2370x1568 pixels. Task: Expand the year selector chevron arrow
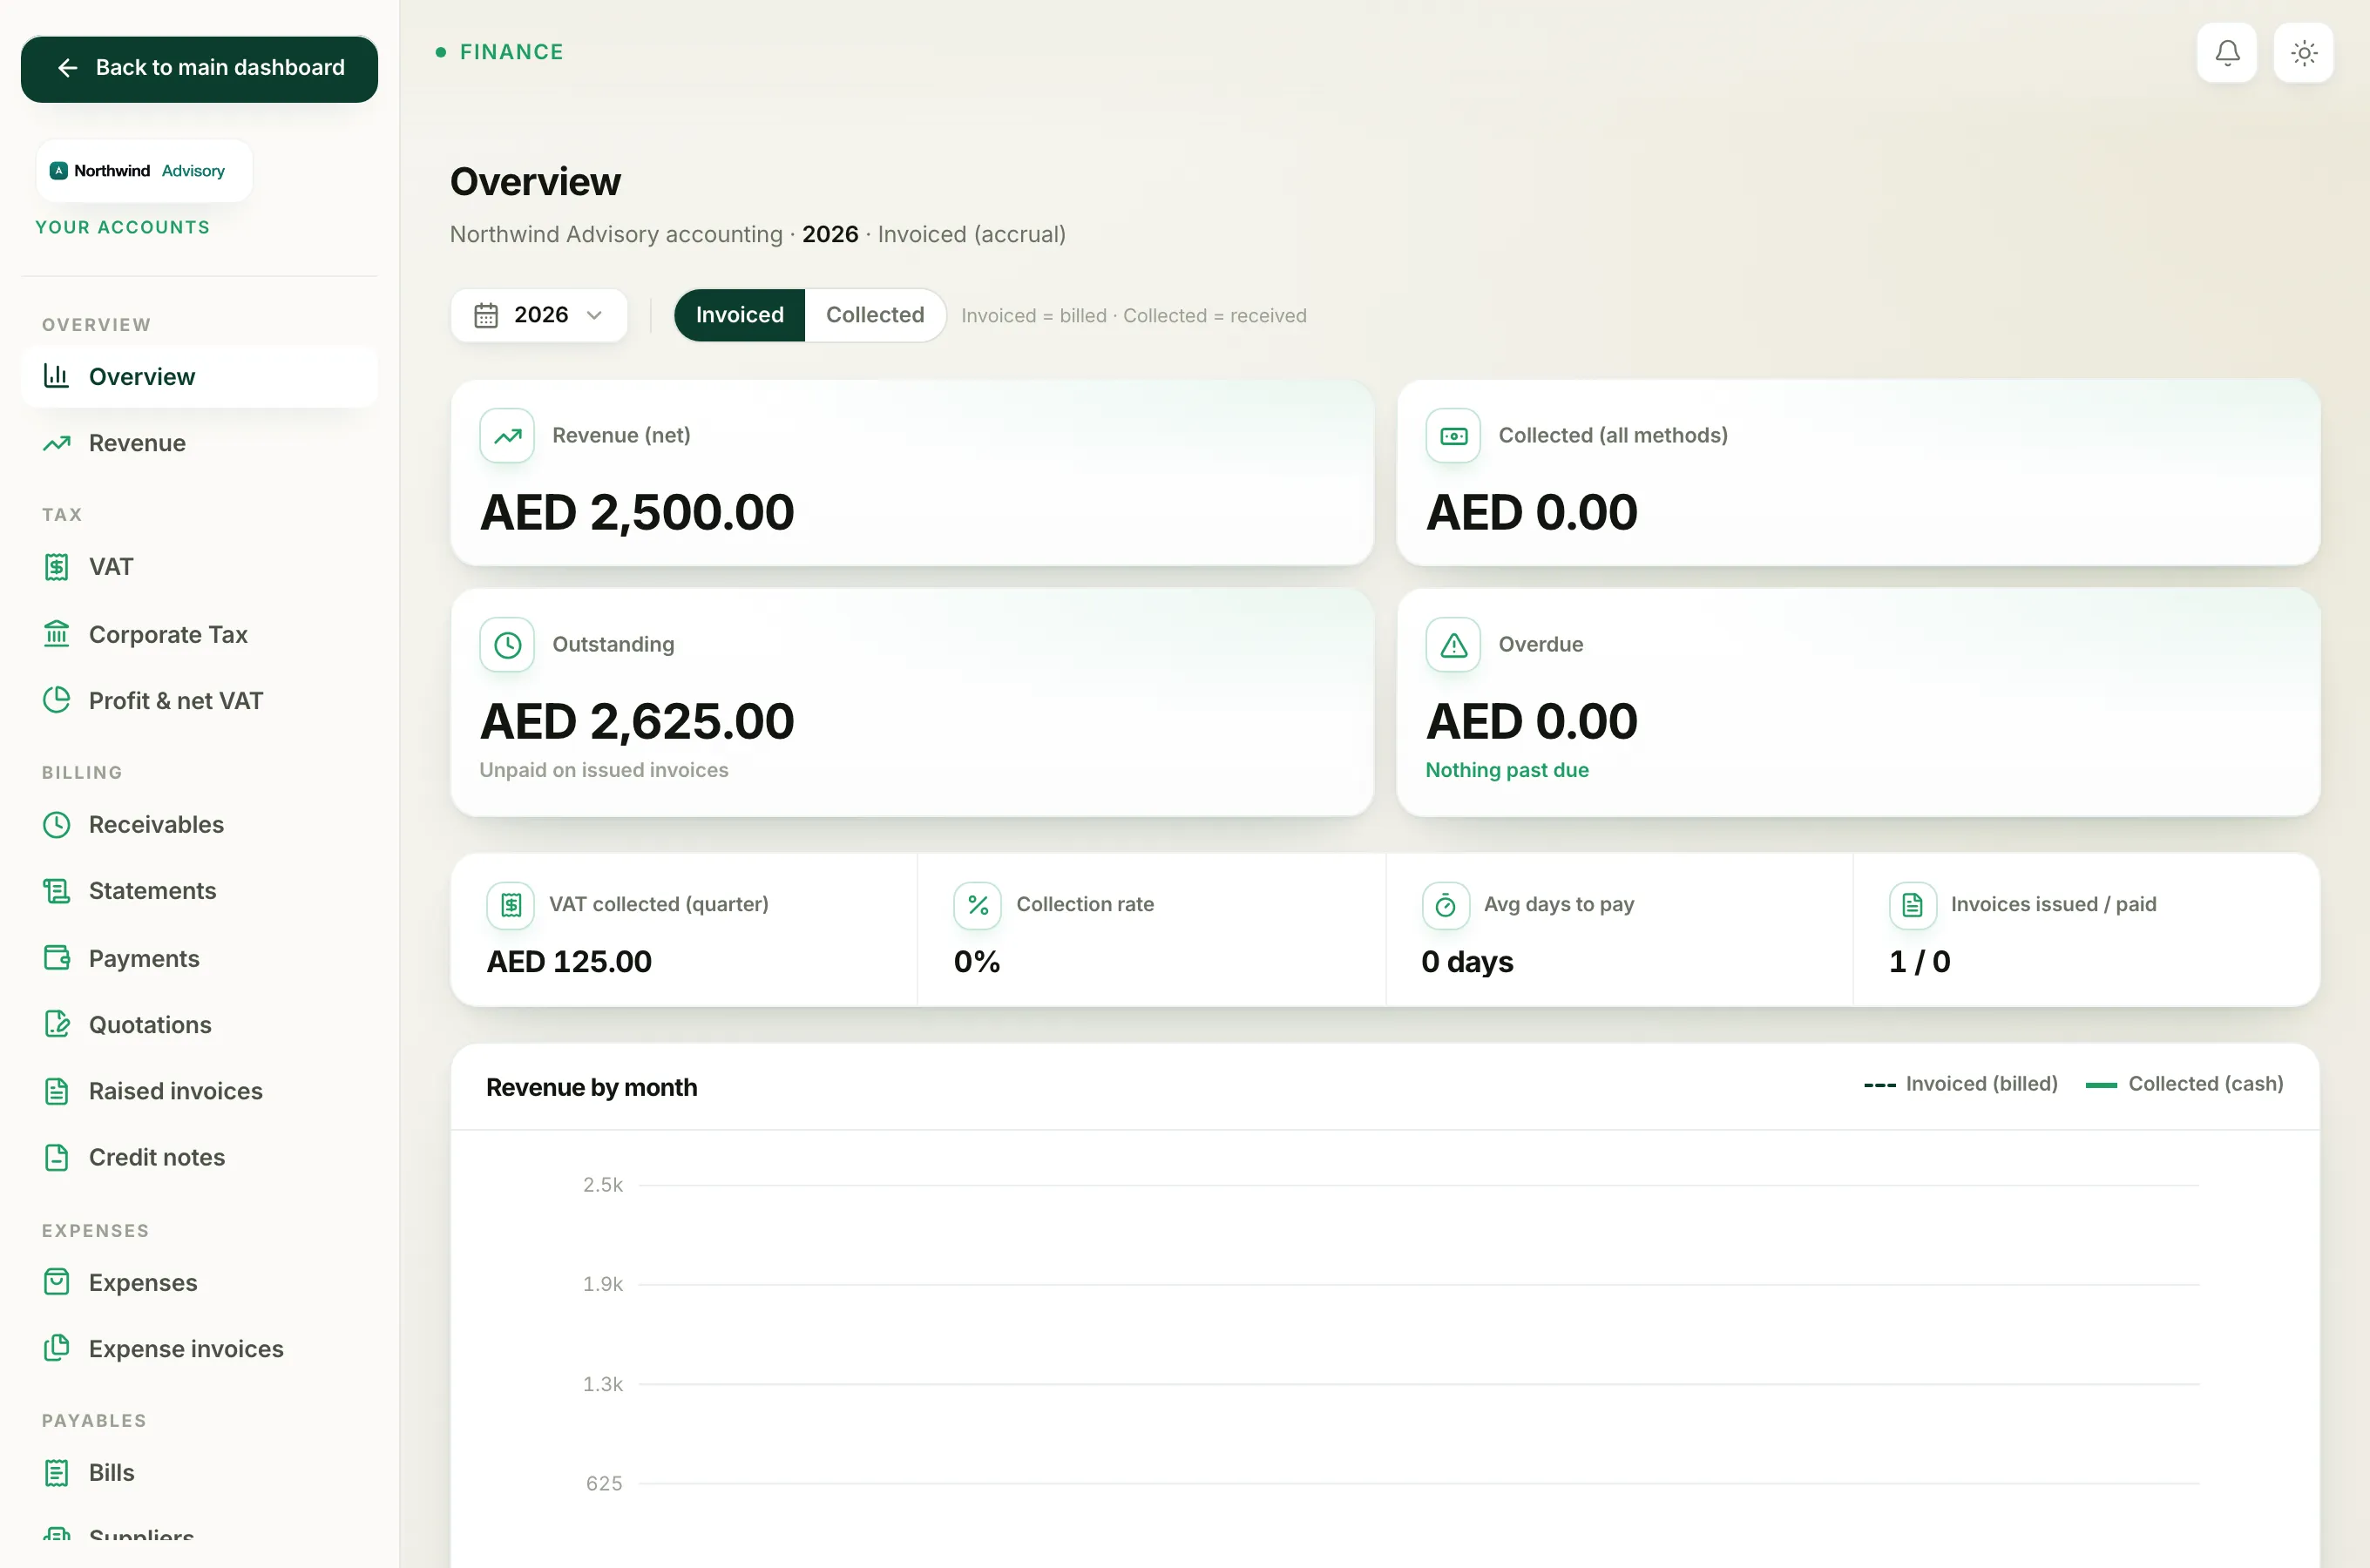(x=594, y=315)
